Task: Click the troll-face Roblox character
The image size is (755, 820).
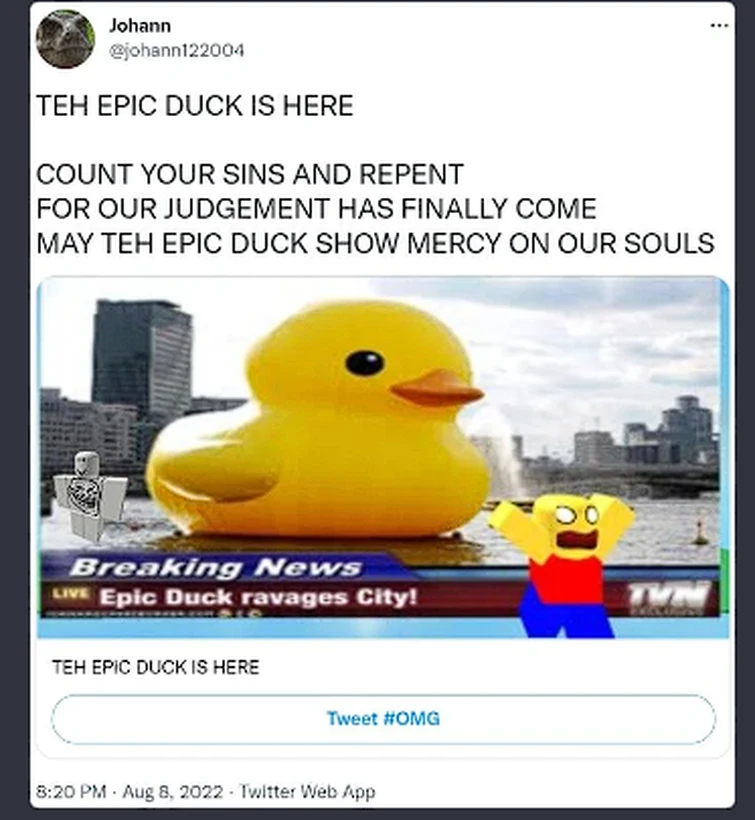Action: click(x=90, y=495)
